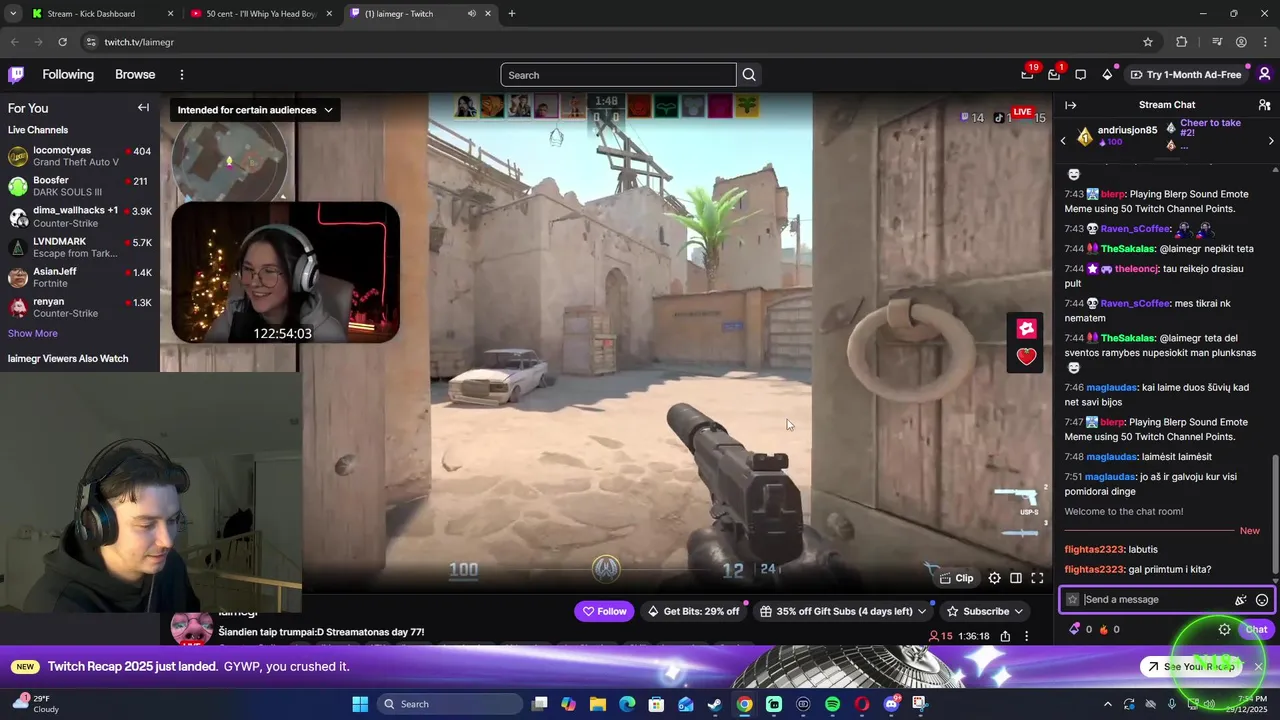
Task: Open renyan Counter-Strike channel
Action: coord(80,307)
